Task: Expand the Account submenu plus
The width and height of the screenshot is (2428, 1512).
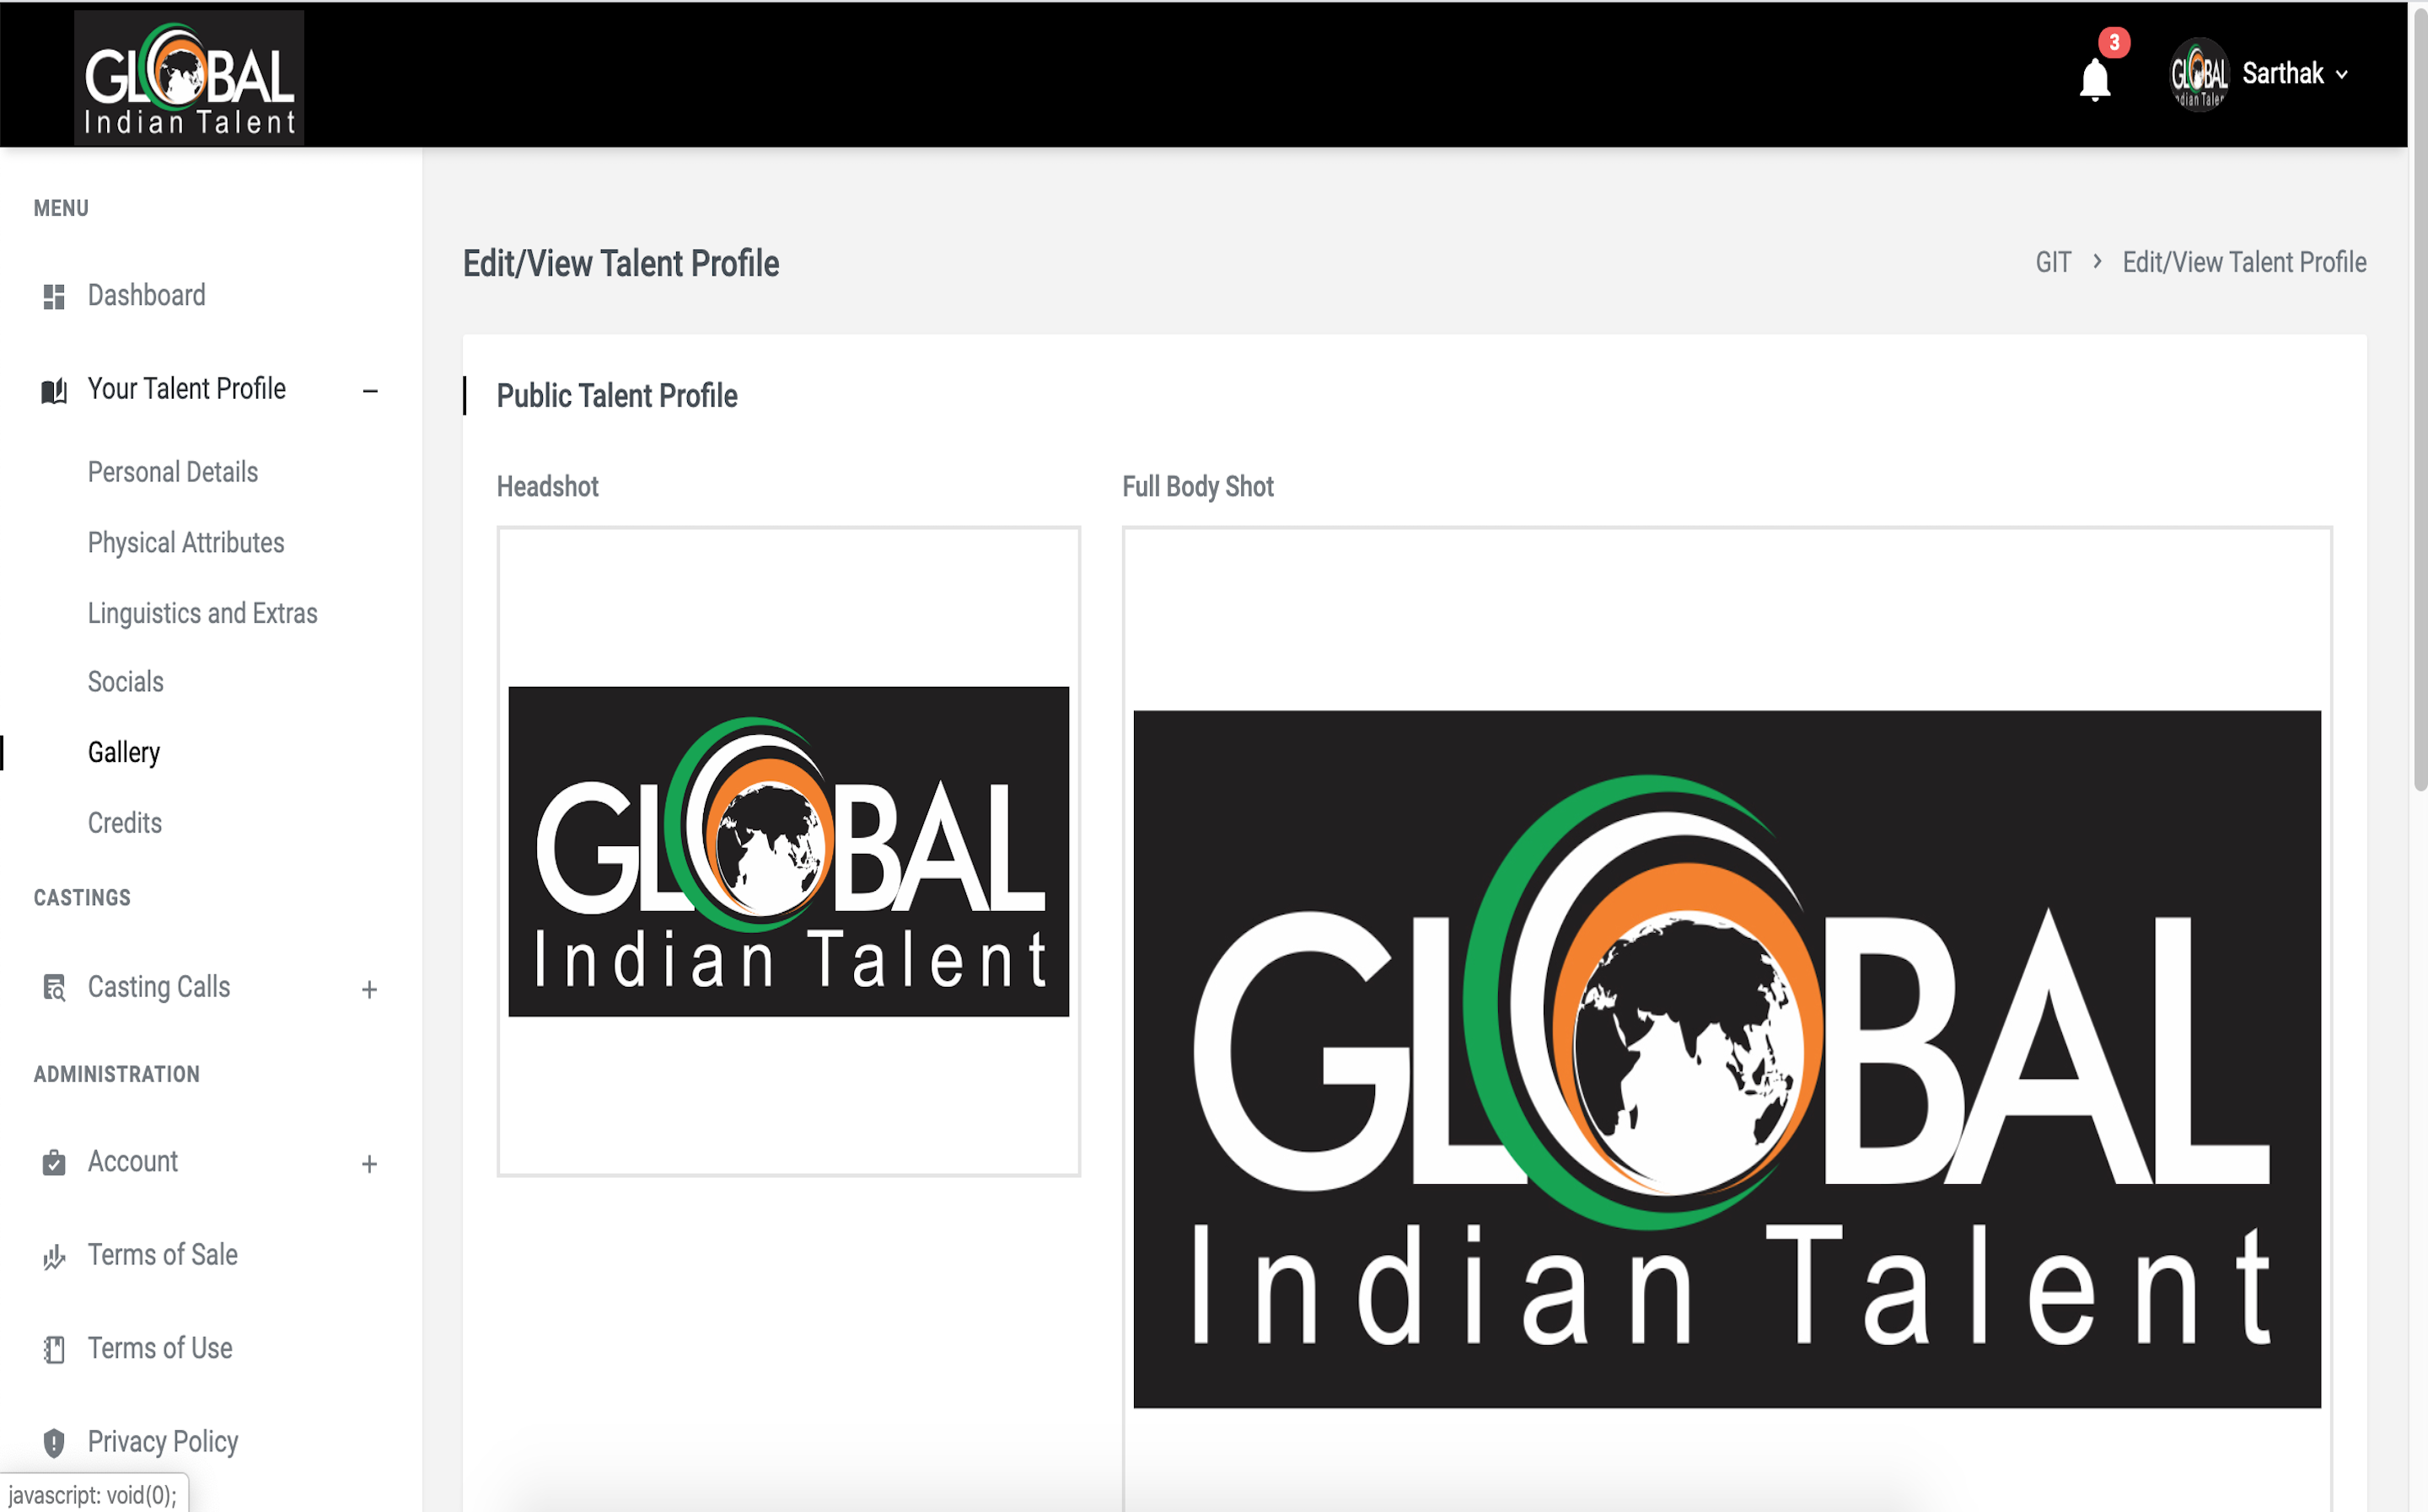Action: click(x=369, y=1163)
